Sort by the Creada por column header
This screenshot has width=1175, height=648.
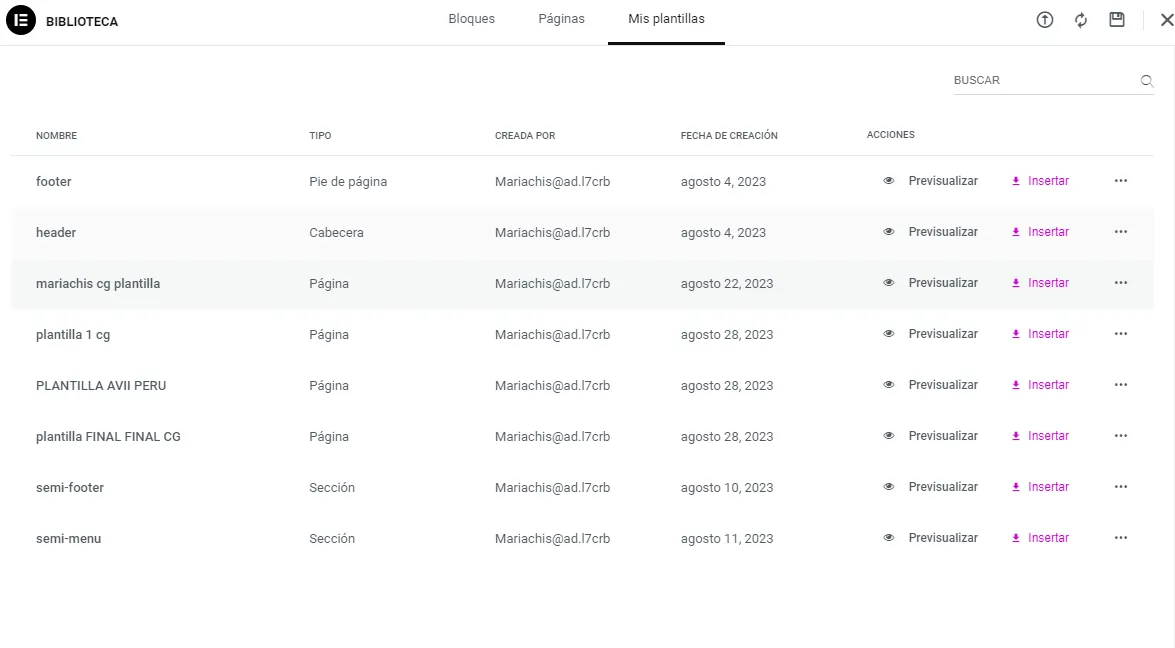(x=525, y=136)
